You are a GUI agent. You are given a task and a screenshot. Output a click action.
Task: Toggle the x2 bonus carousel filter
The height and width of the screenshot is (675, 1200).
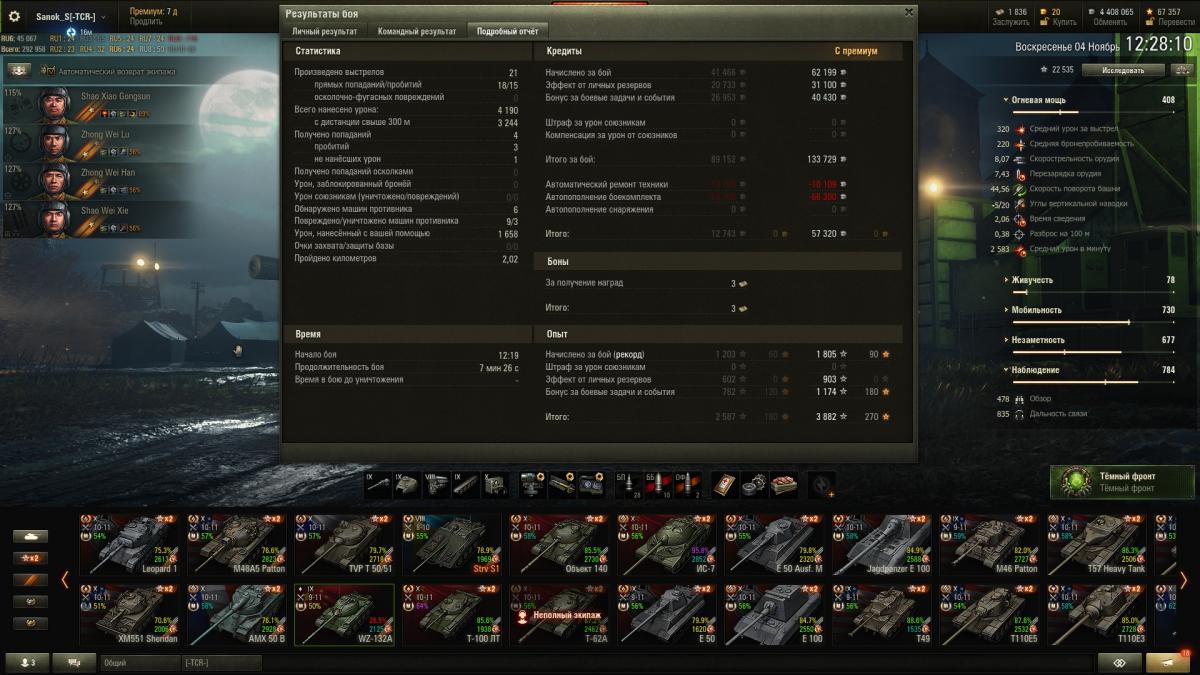(x=30, y=558)
